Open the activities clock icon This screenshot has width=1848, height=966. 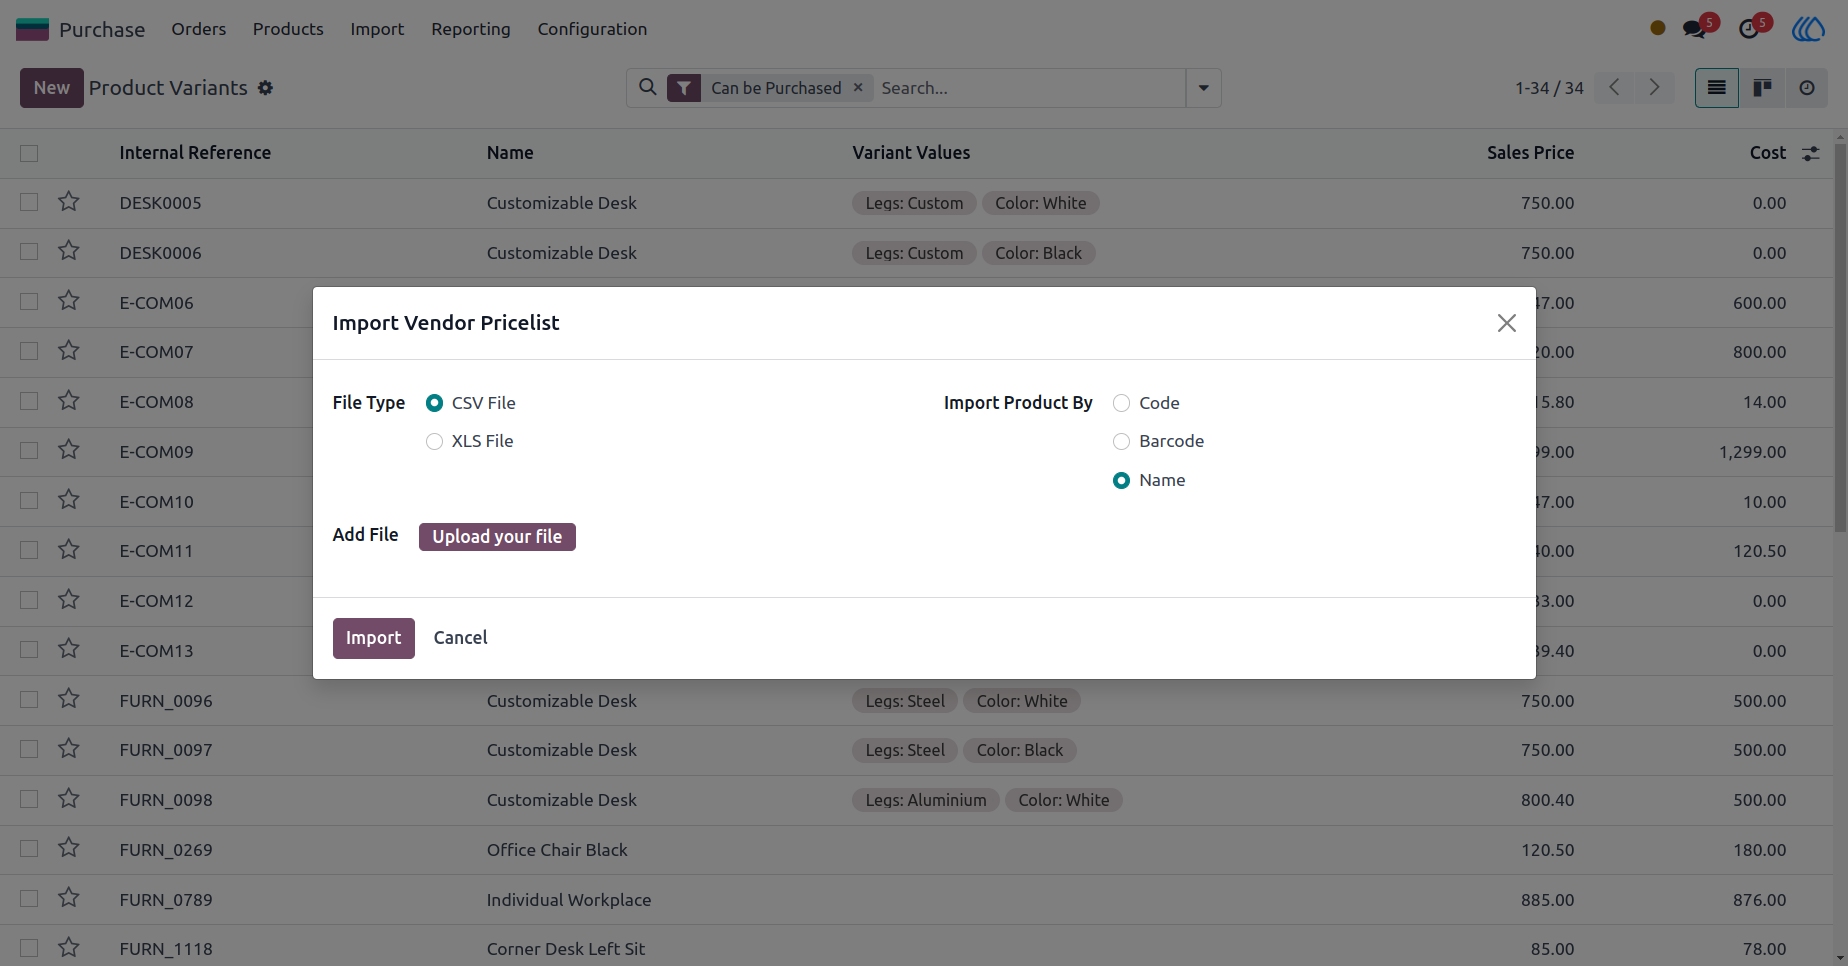click(x=1748, y=29)
